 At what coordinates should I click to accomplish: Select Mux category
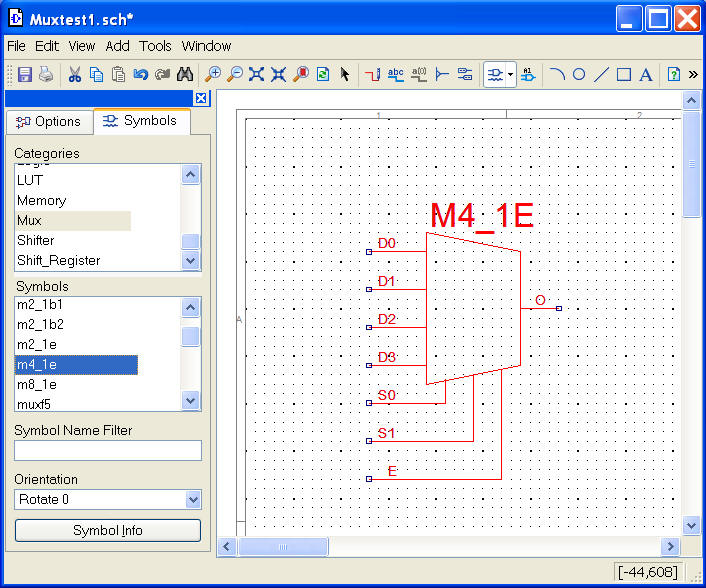click(x=73, y=221)
